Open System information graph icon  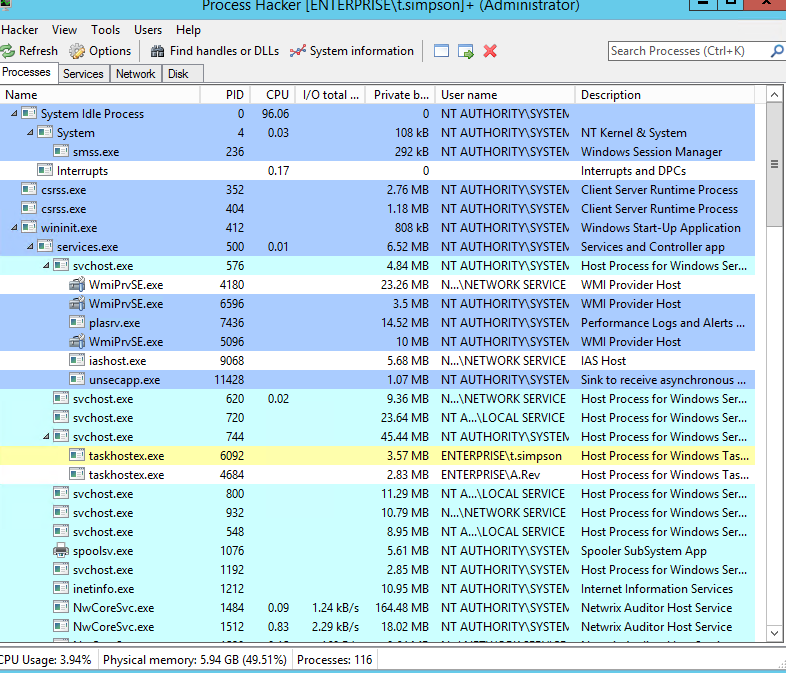pyautogui.click(x=298, y=51)
